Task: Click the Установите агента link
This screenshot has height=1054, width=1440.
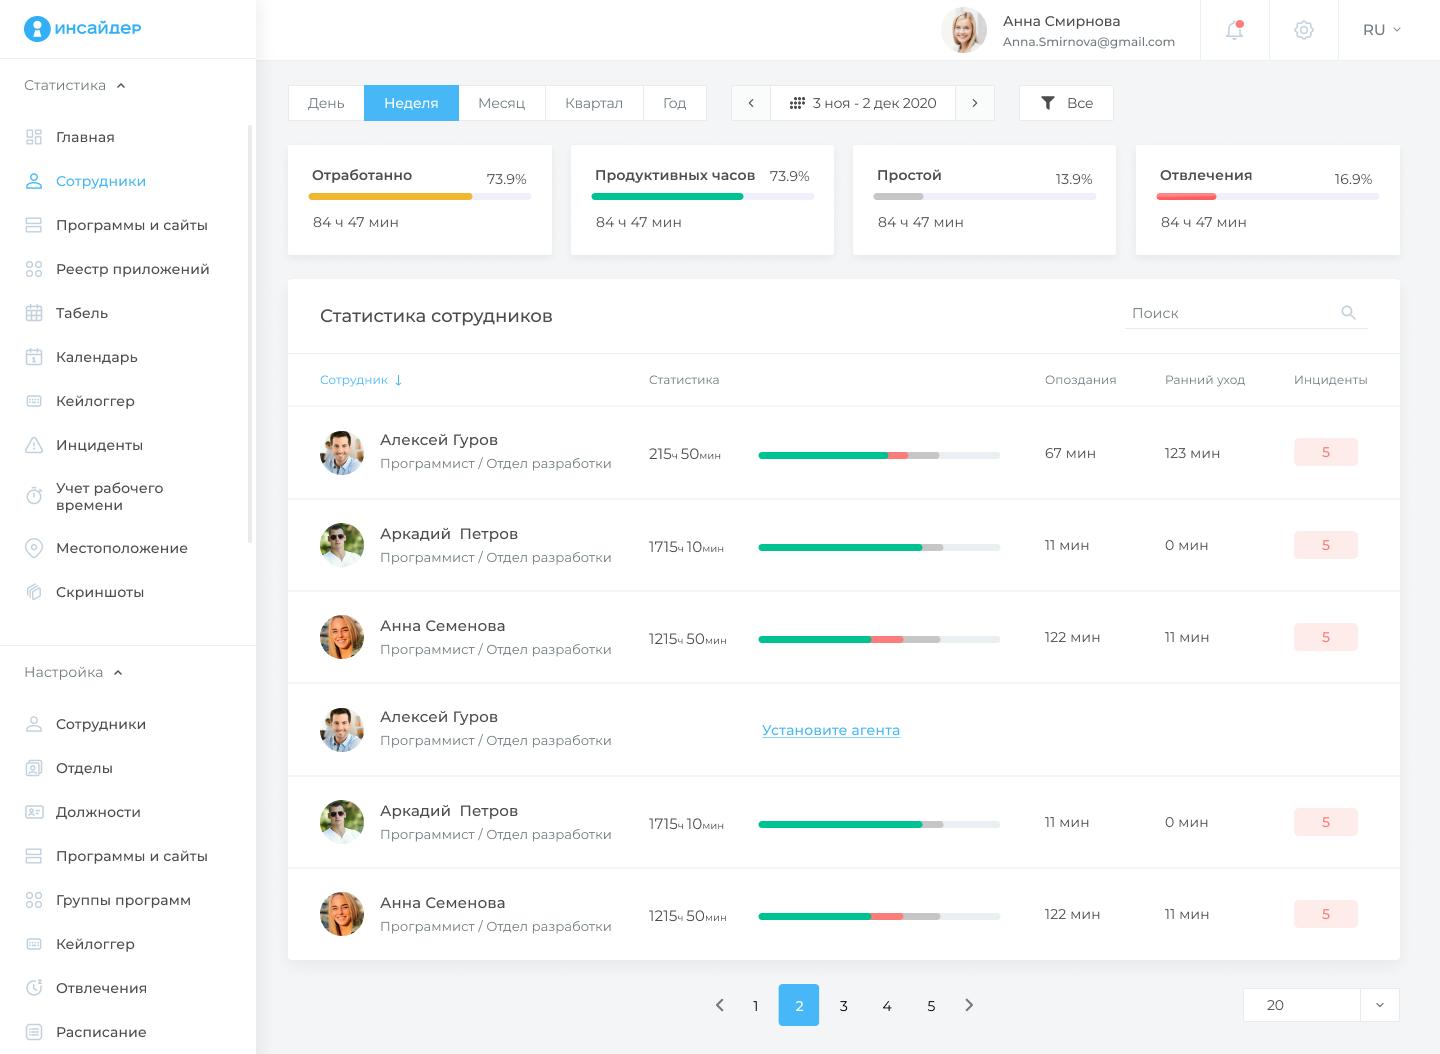Action: pos(831,730)
